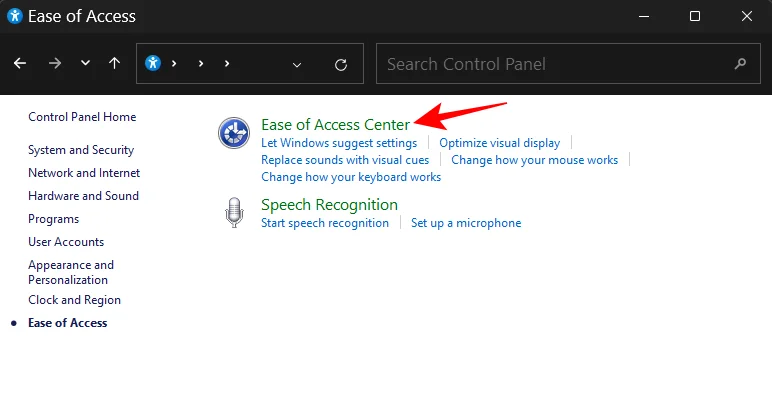Open User Accounts category
Screen dimensions: 772x407
pos(66,242)
